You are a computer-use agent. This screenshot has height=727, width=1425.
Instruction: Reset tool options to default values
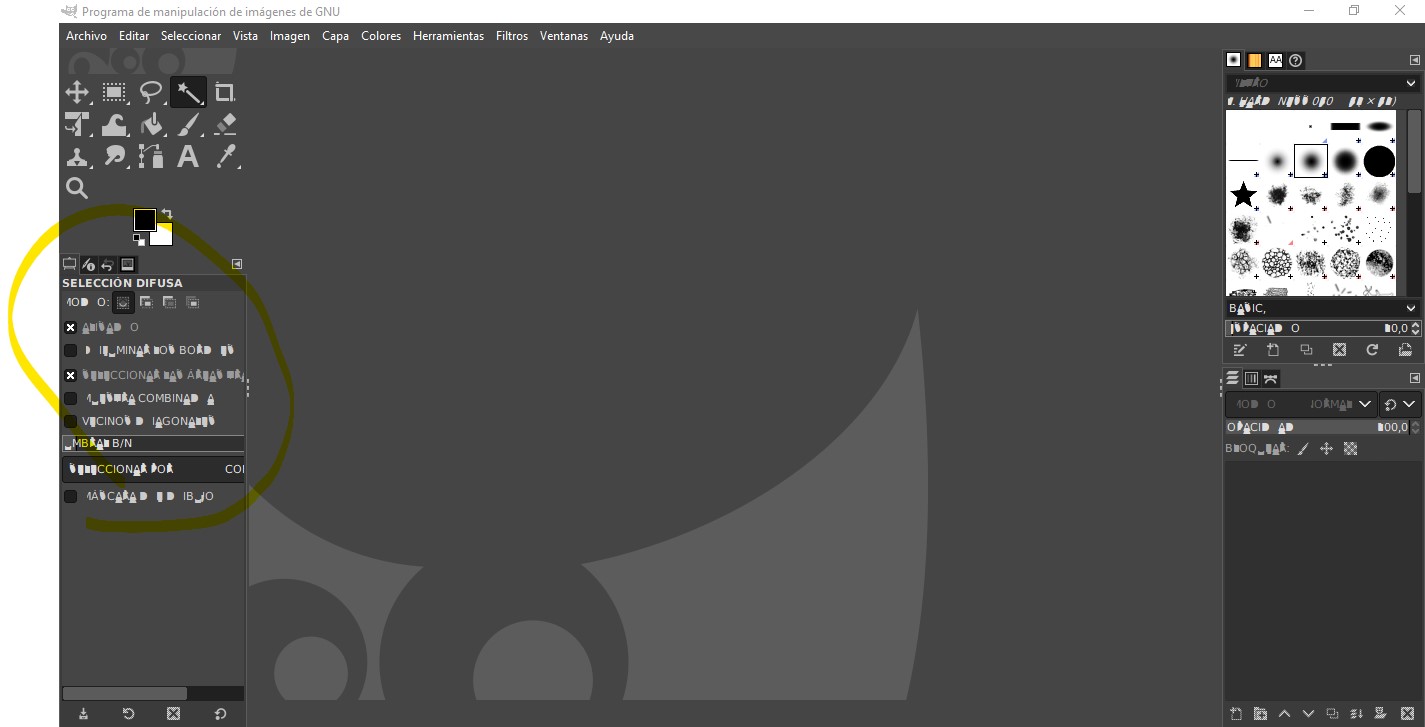click(220, 714)
